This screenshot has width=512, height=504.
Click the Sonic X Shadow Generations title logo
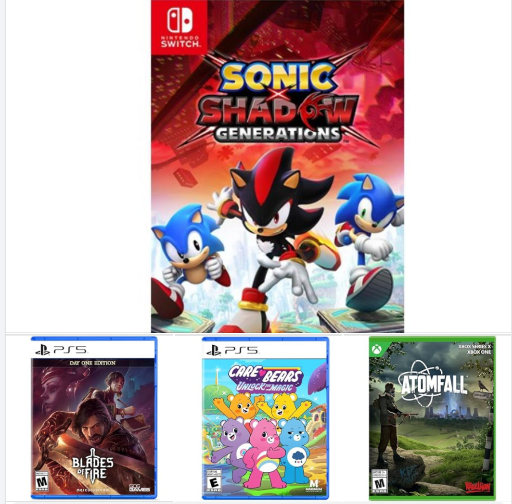click(x=277, y=103)
